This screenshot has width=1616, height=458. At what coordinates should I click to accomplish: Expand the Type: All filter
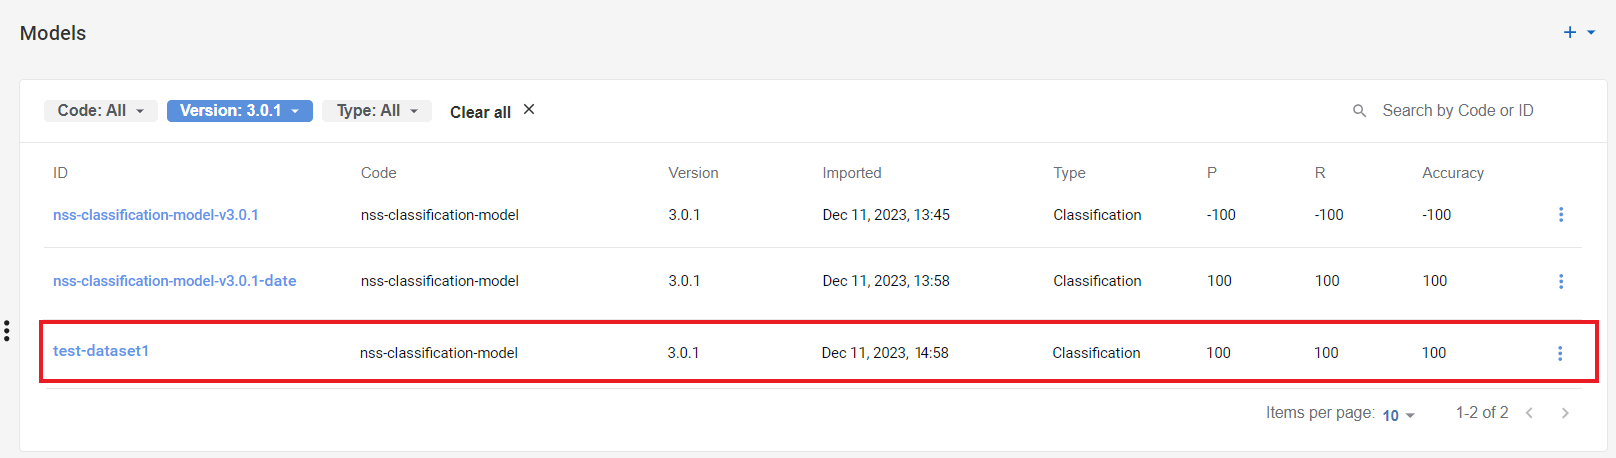pyautogui.click(x=377, y=111)
